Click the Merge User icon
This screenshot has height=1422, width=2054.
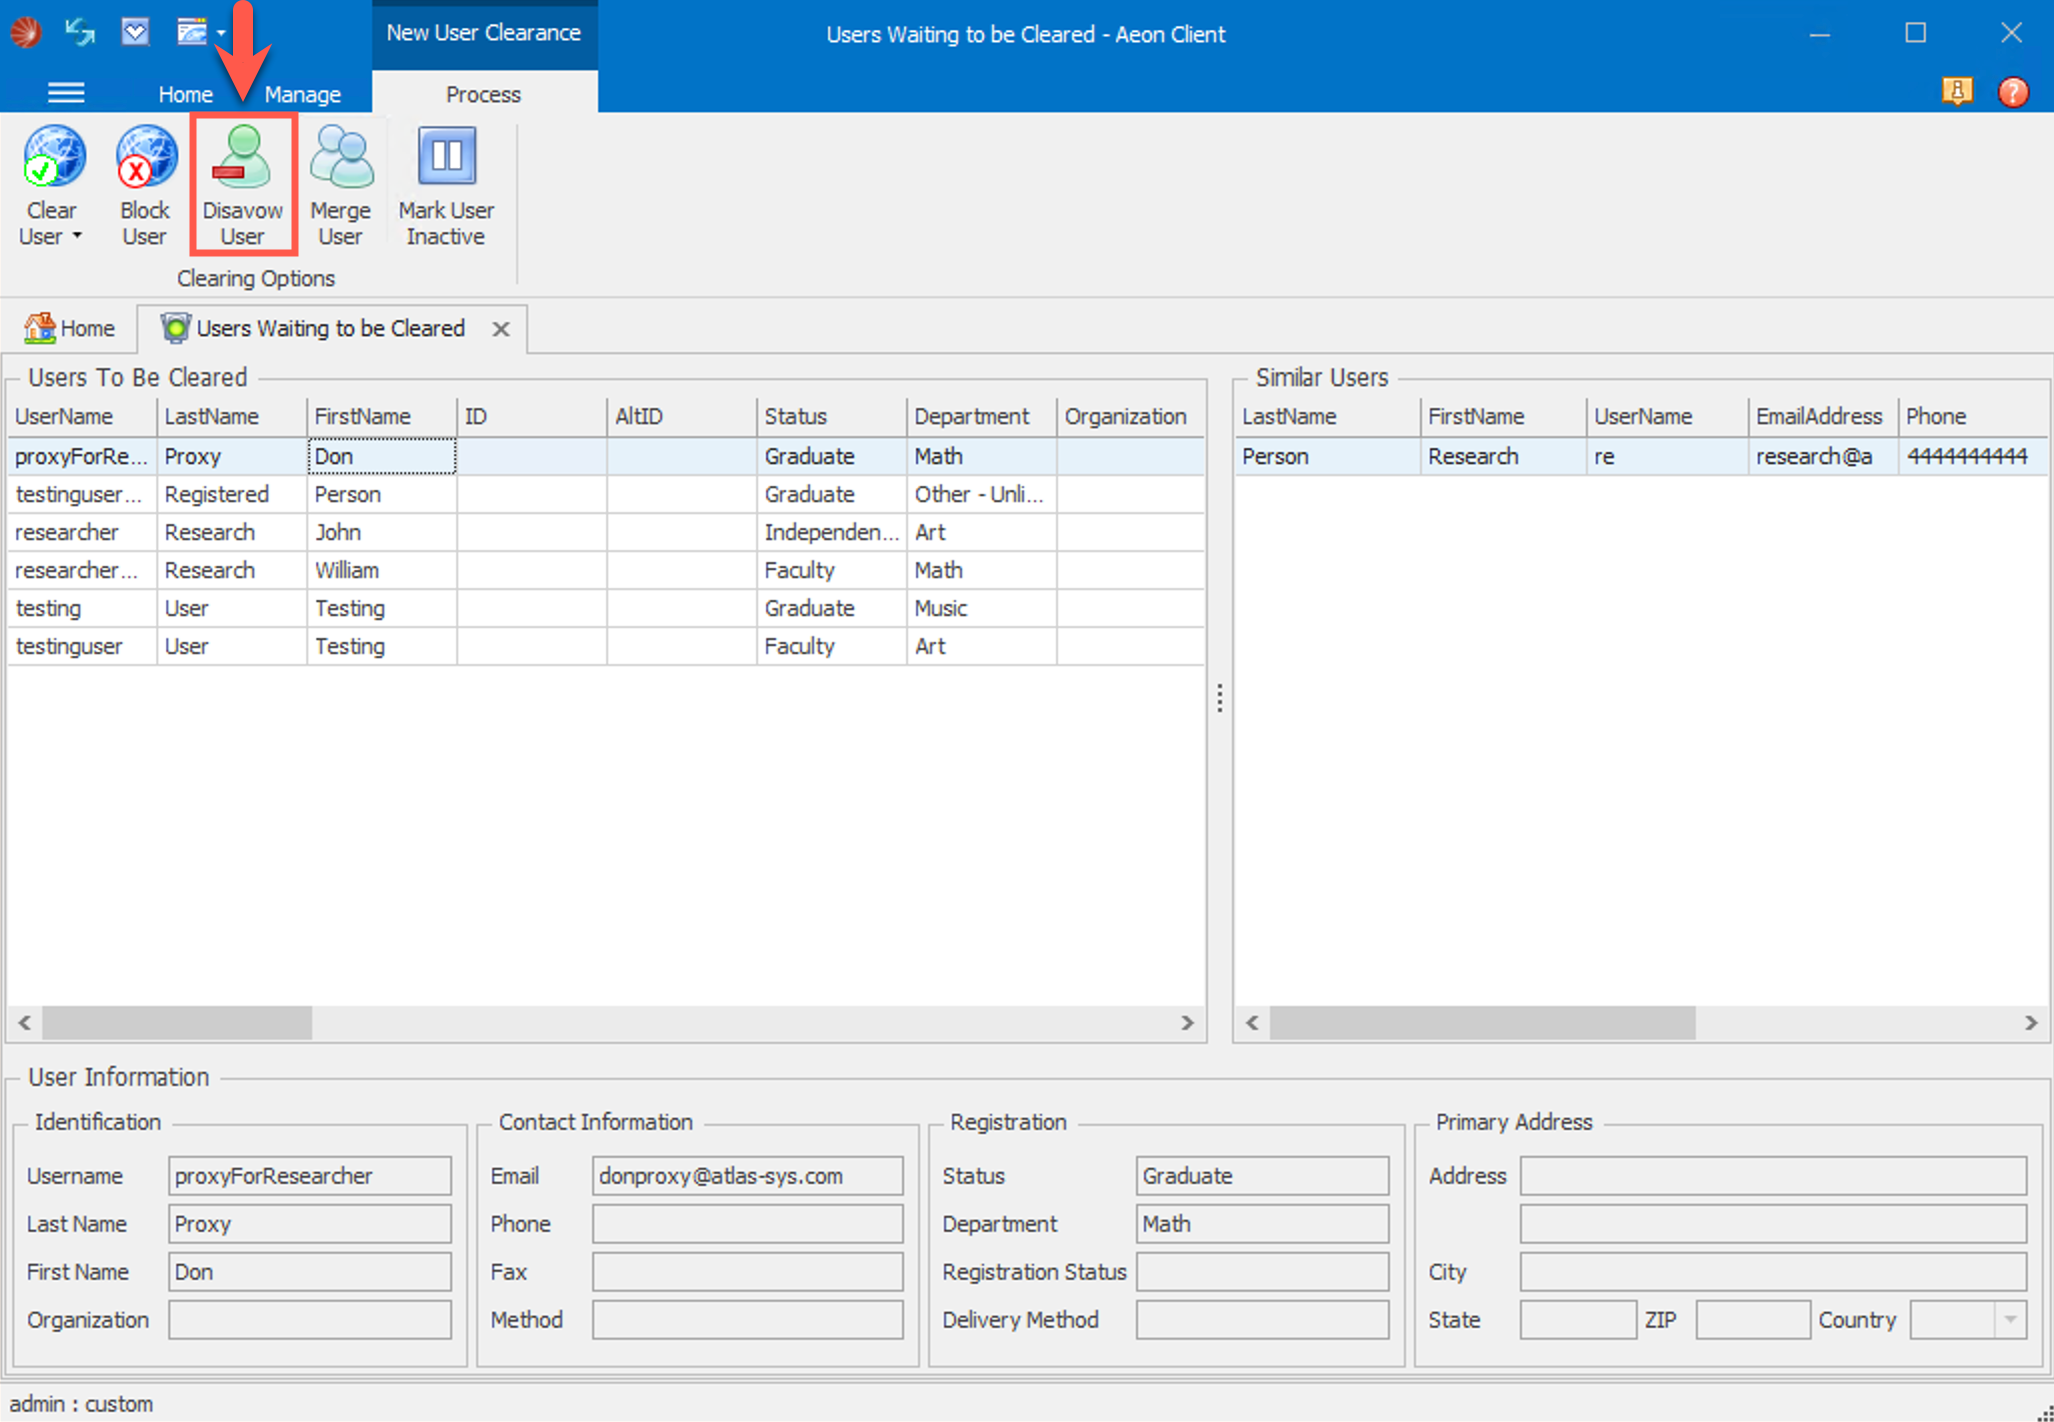(x=341, y=157)
